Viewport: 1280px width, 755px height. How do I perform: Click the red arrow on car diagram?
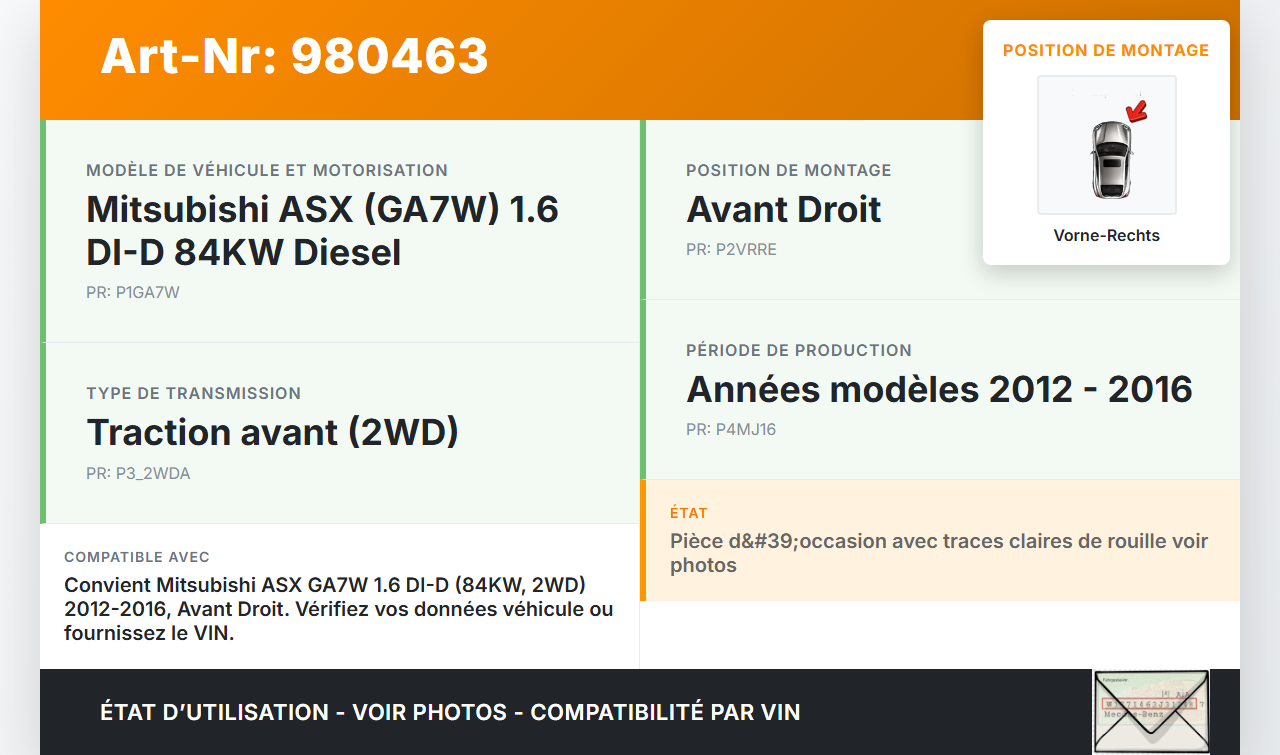point(1136,109)
